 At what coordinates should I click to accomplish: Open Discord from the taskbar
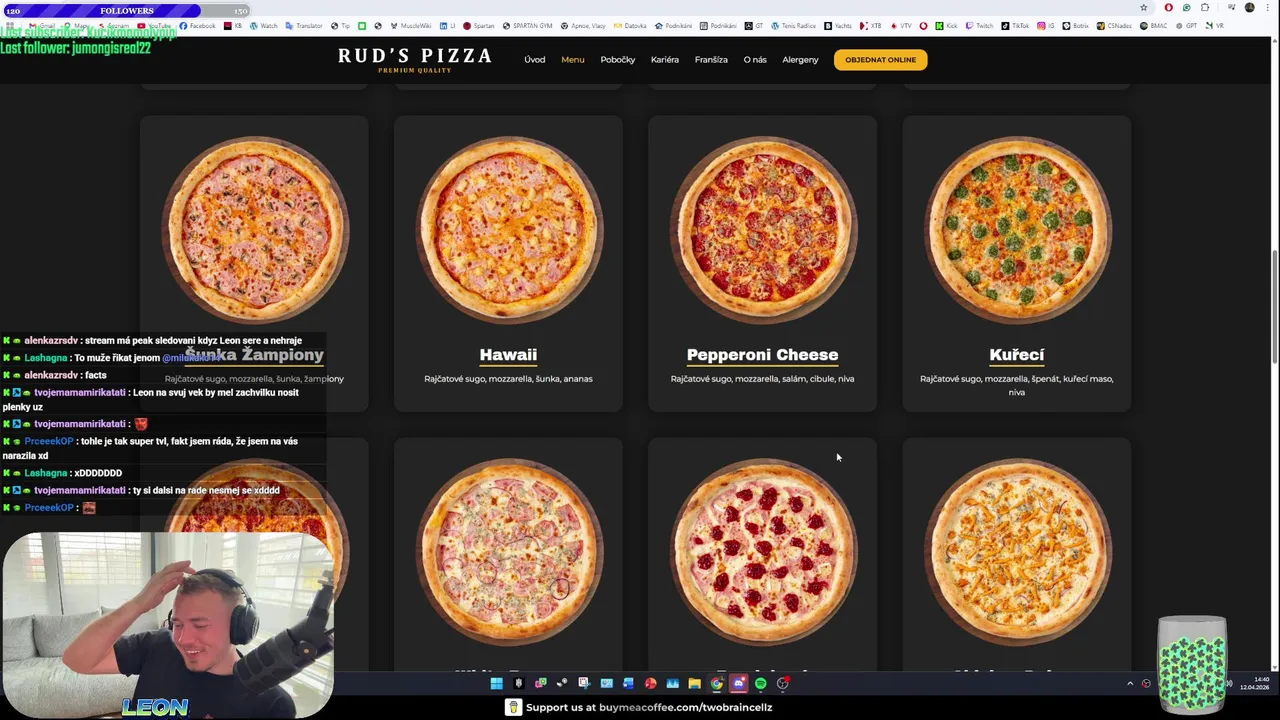point(739,683)
